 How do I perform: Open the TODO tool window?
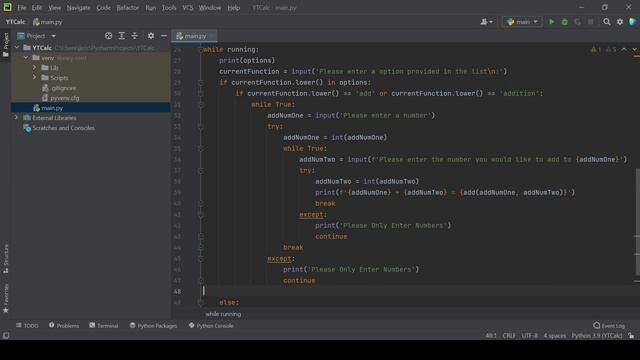(27, 325)
